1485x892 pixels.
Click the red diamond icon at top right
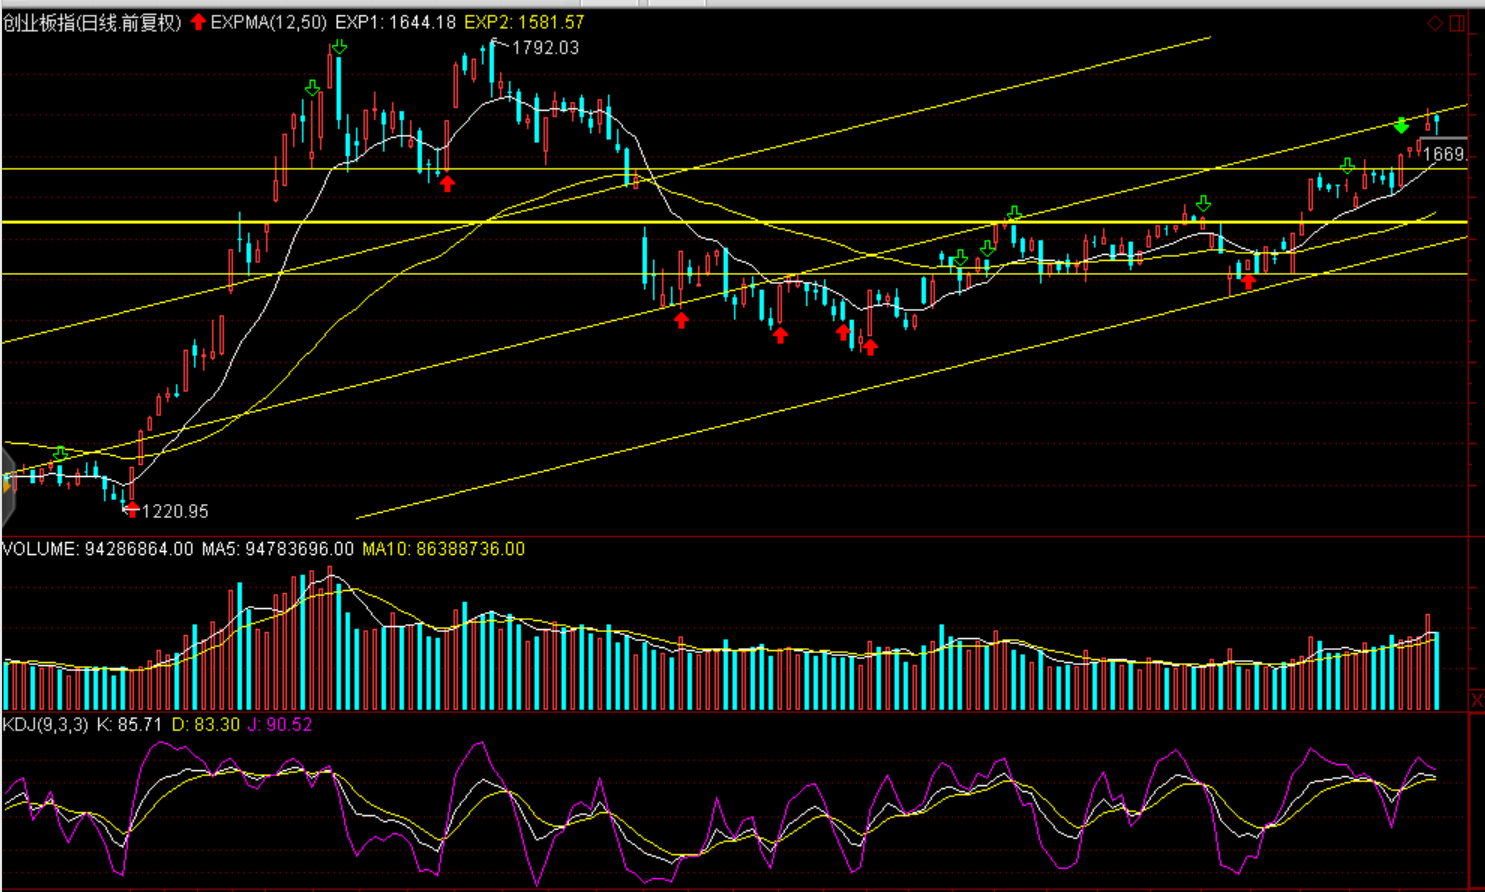pos(1435,23)
